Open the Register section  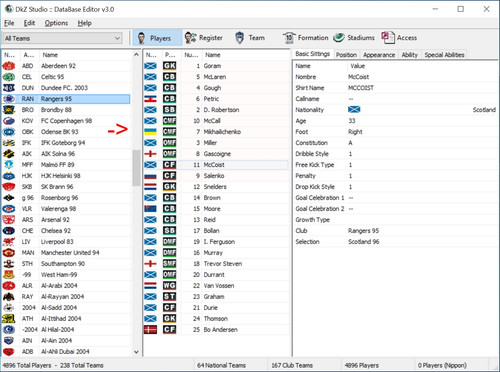pyautogui.click(x=204, y=38)
